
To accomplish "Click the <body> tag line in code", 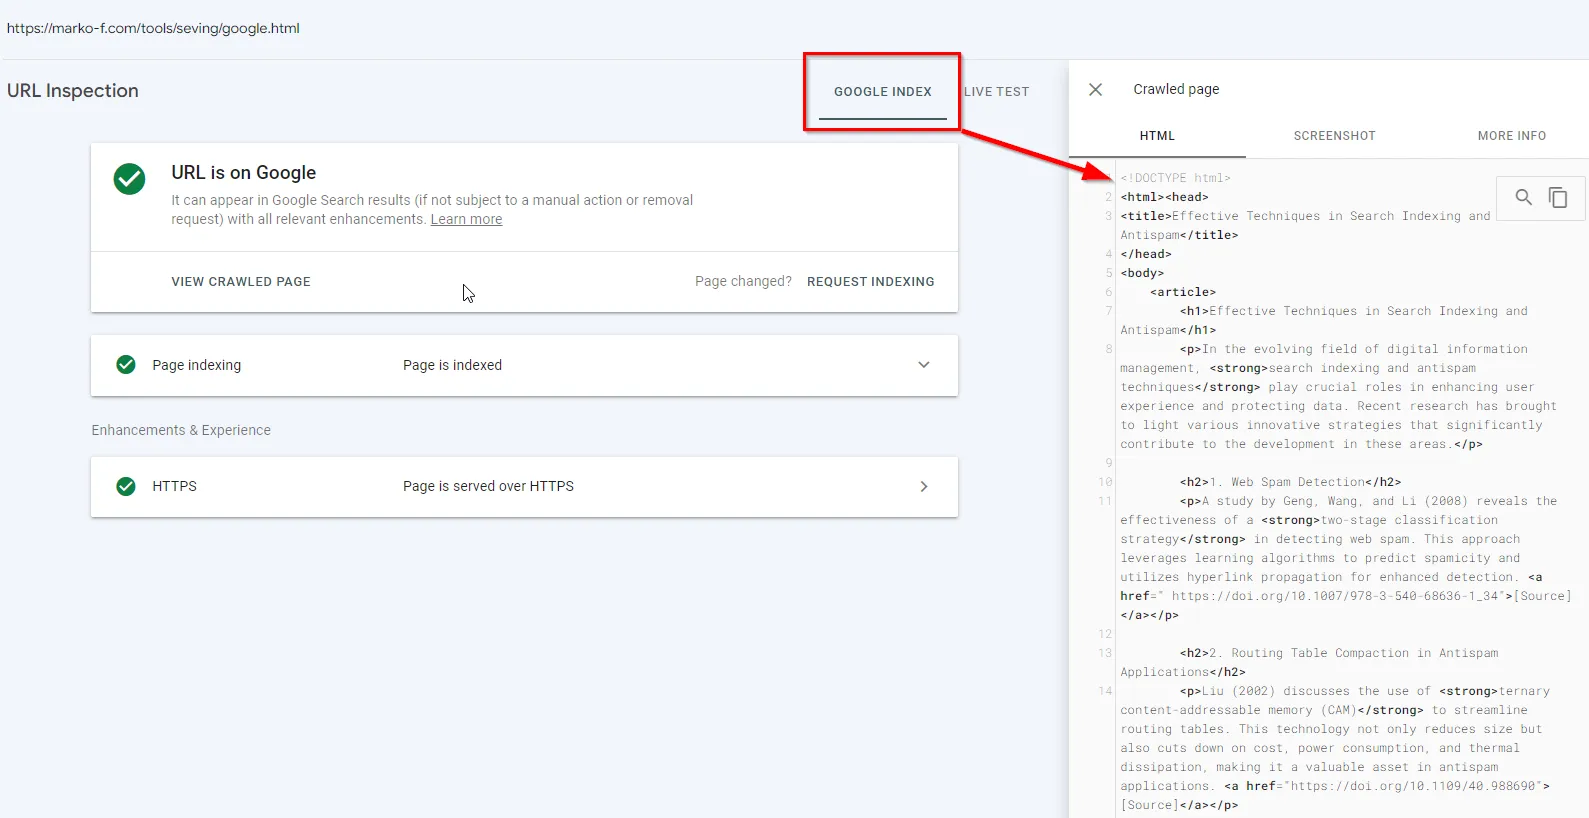I will tap(1142, 273).
